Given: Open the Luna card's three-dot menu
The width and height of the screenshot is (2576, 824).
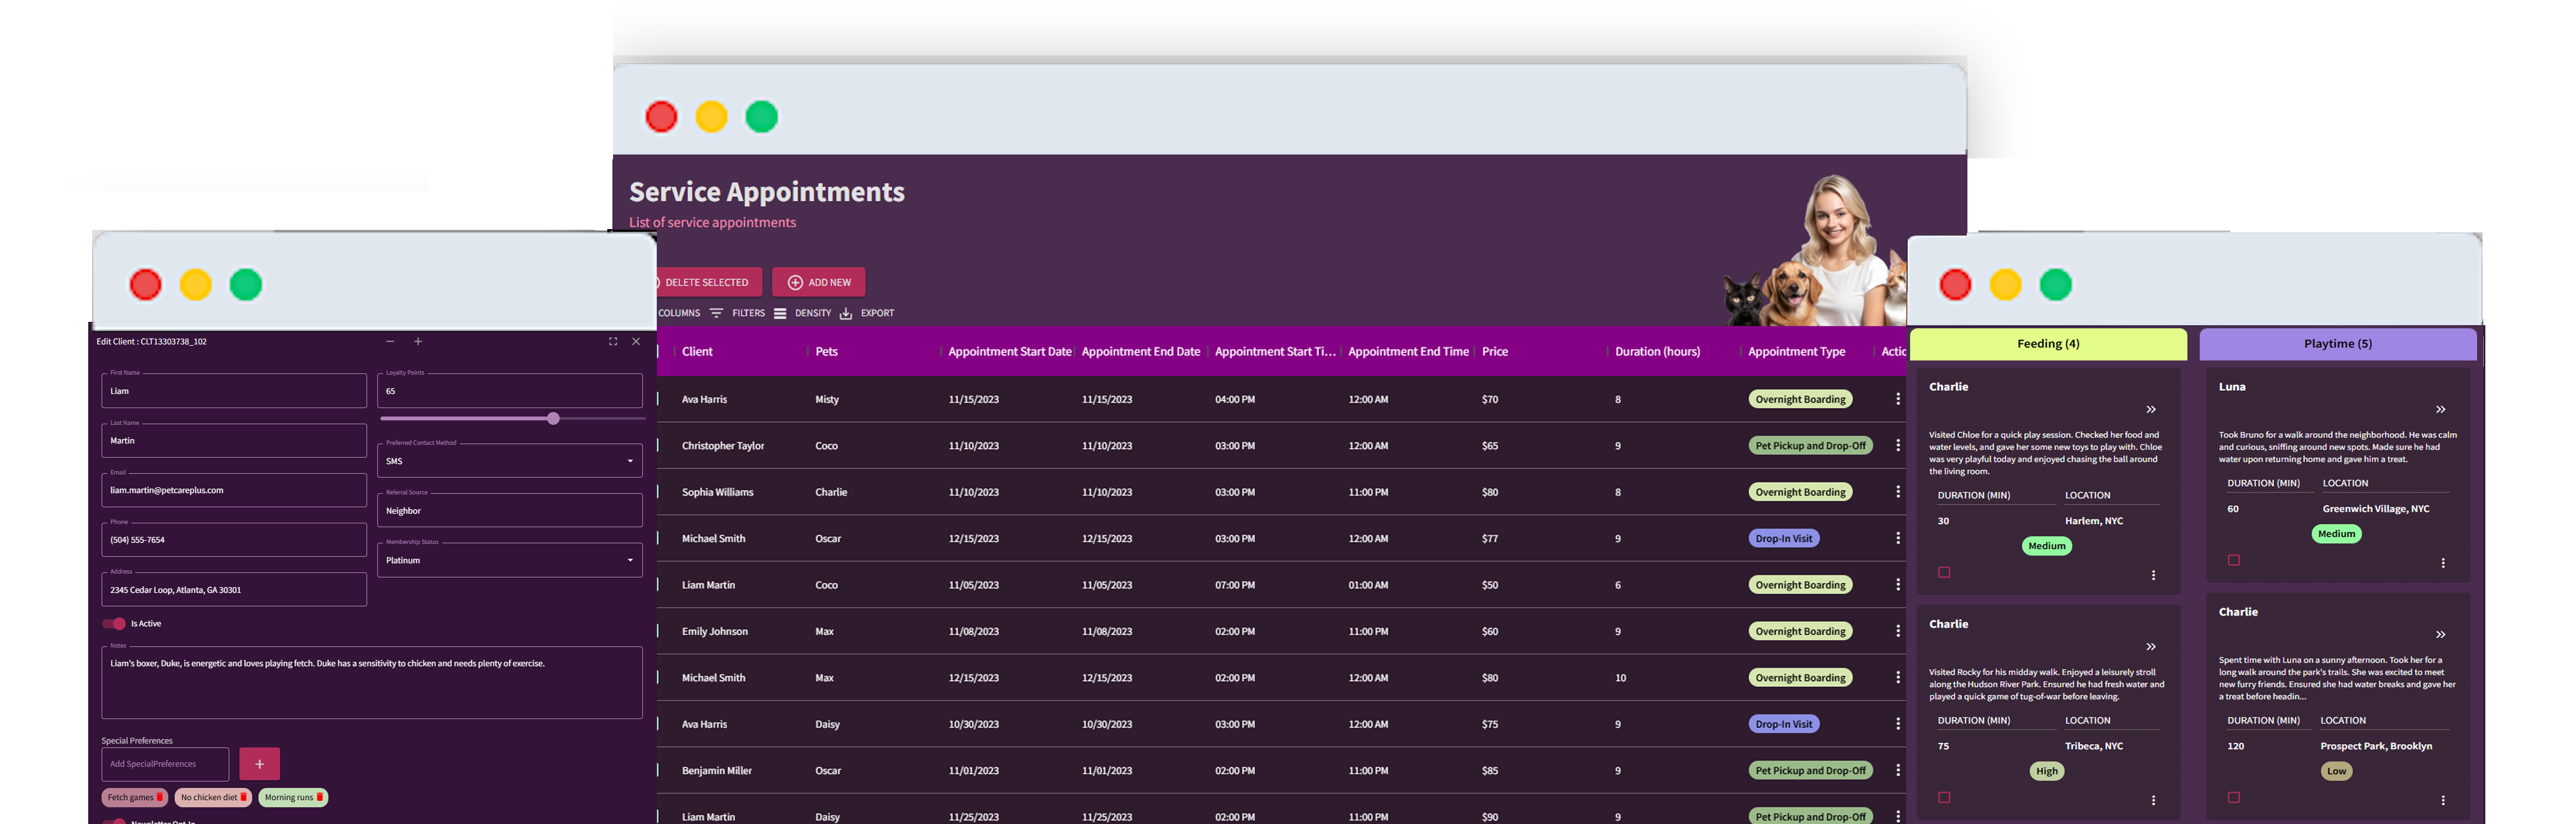Looking at the screenshot, I should click(2442, 563).
